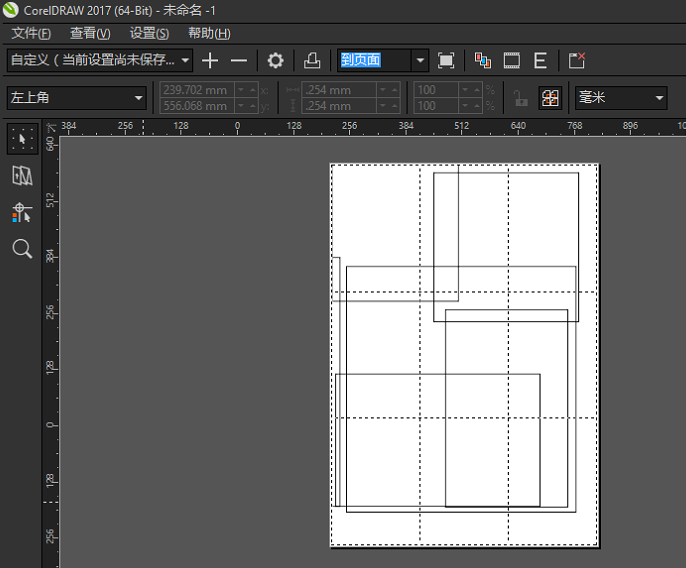Click the y position field 556.068 mm
The image size is (686, 568).
197,106
